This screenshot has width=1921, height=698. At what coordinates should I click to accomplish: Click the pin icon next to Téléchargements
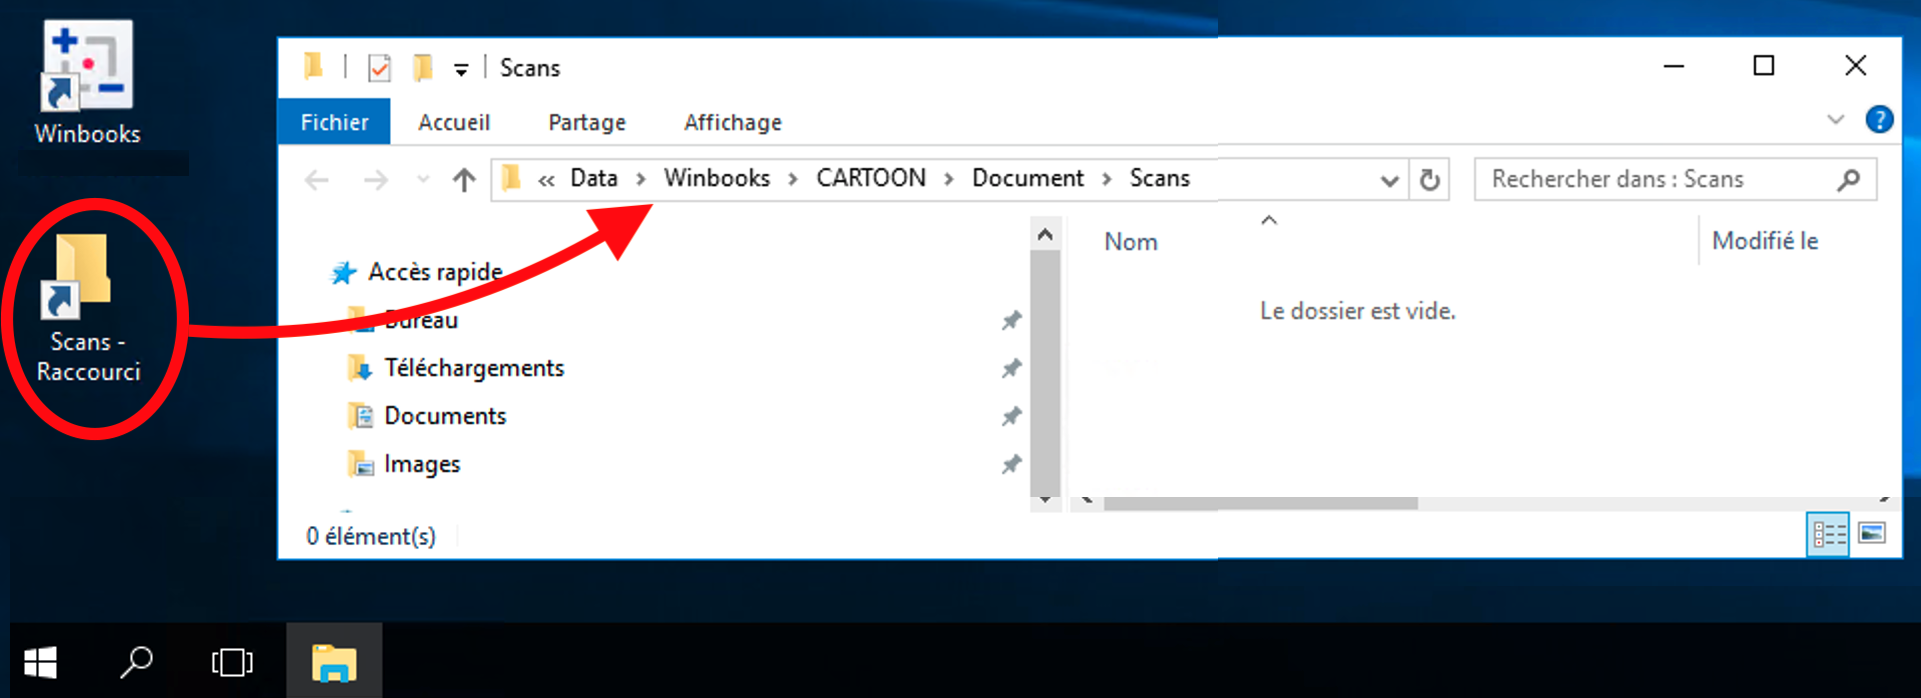pos(1011,368)
